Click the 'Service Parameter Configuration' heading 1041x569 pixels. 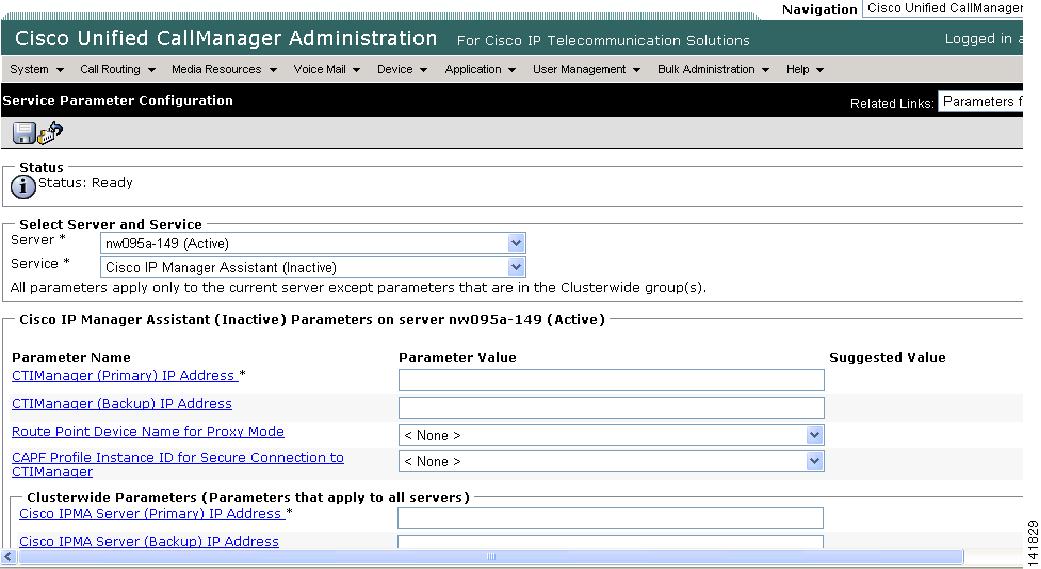pos(118,100)
